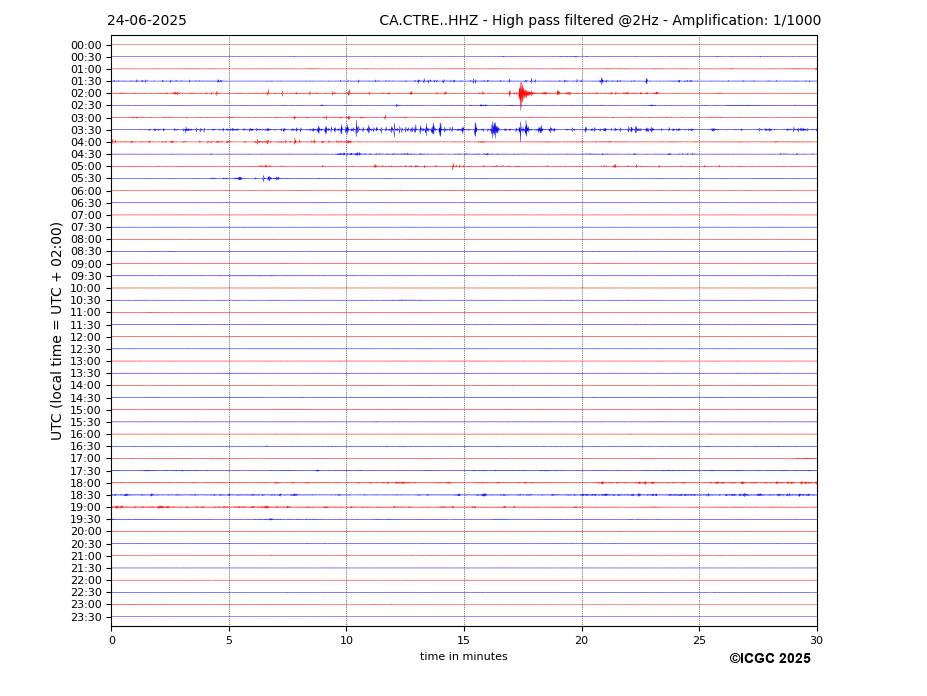This screenshot has width=927, height=696.
Task: Click the 21:30 time row label
Action: [x=86, y=568]
